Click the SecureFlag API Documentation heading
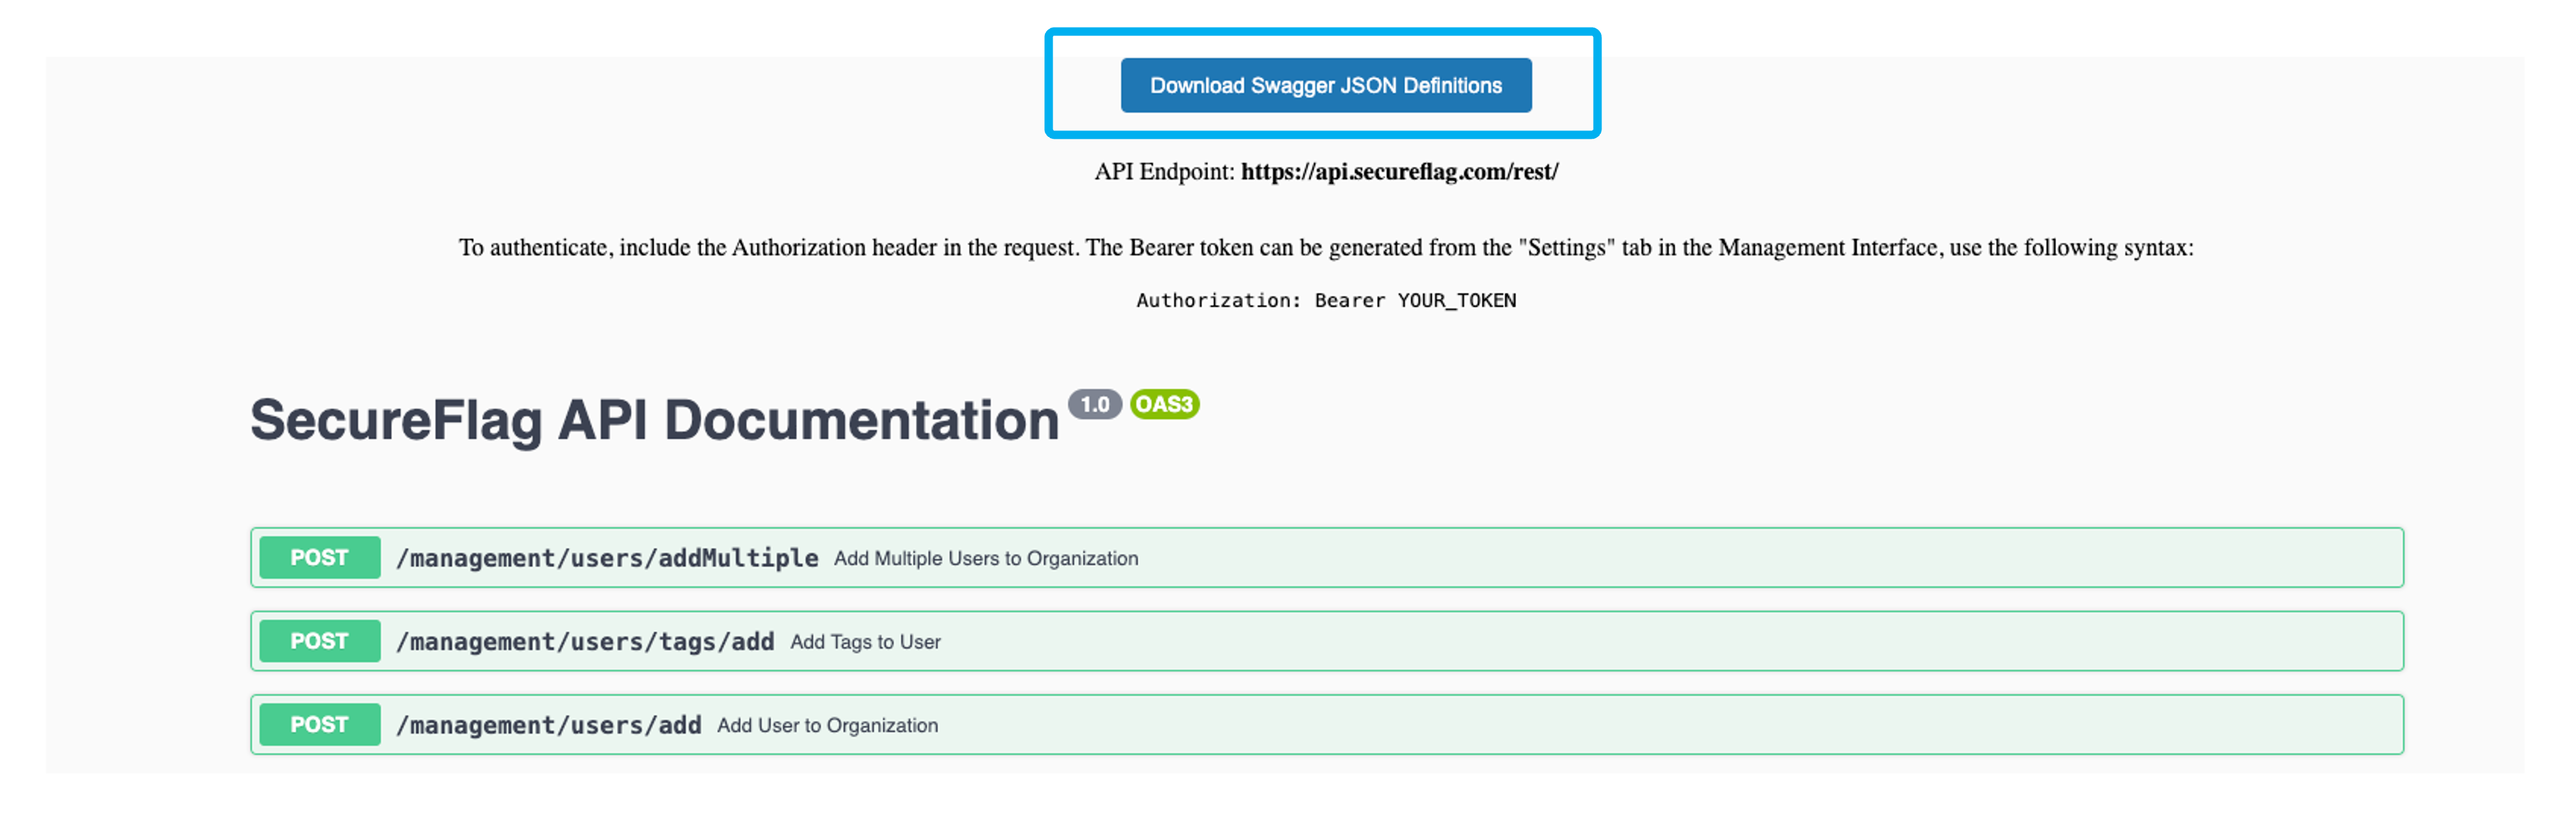This screenshot has height=826, width=2576. click(654, 420)
